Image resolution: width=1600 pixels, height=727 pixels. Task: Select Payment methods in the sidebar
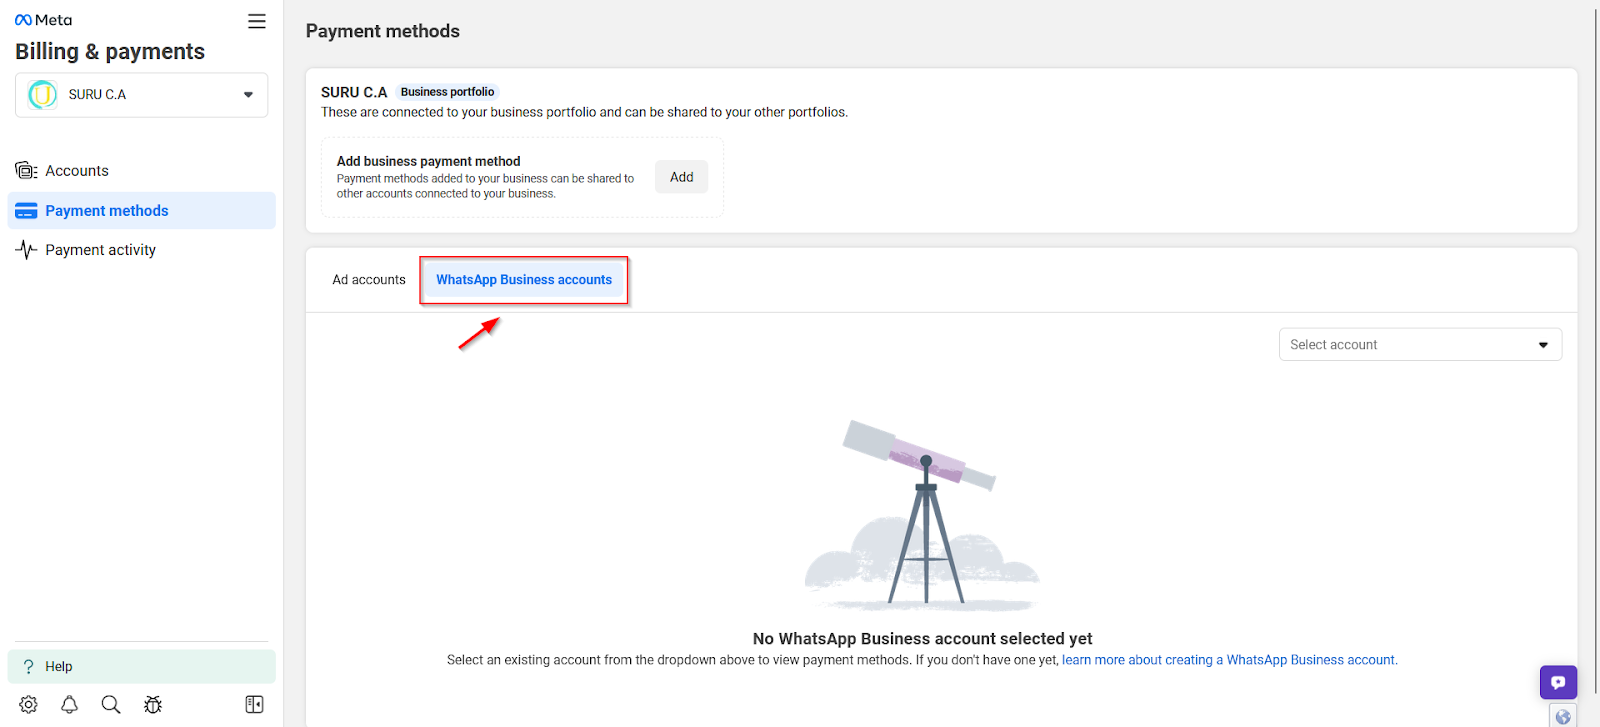(x=141, y=210)
